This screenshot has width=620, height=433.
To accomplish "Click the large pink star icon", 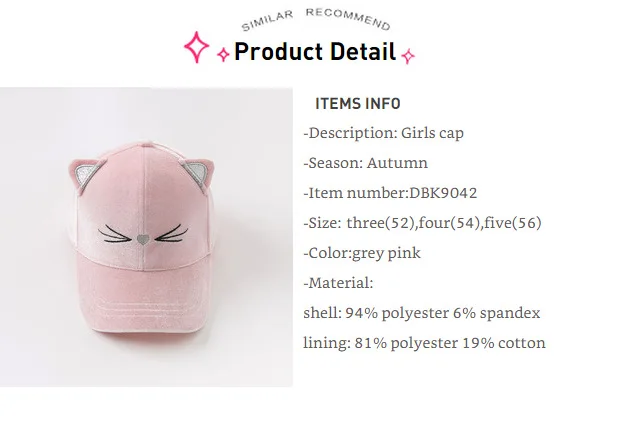I will [197, 47].
